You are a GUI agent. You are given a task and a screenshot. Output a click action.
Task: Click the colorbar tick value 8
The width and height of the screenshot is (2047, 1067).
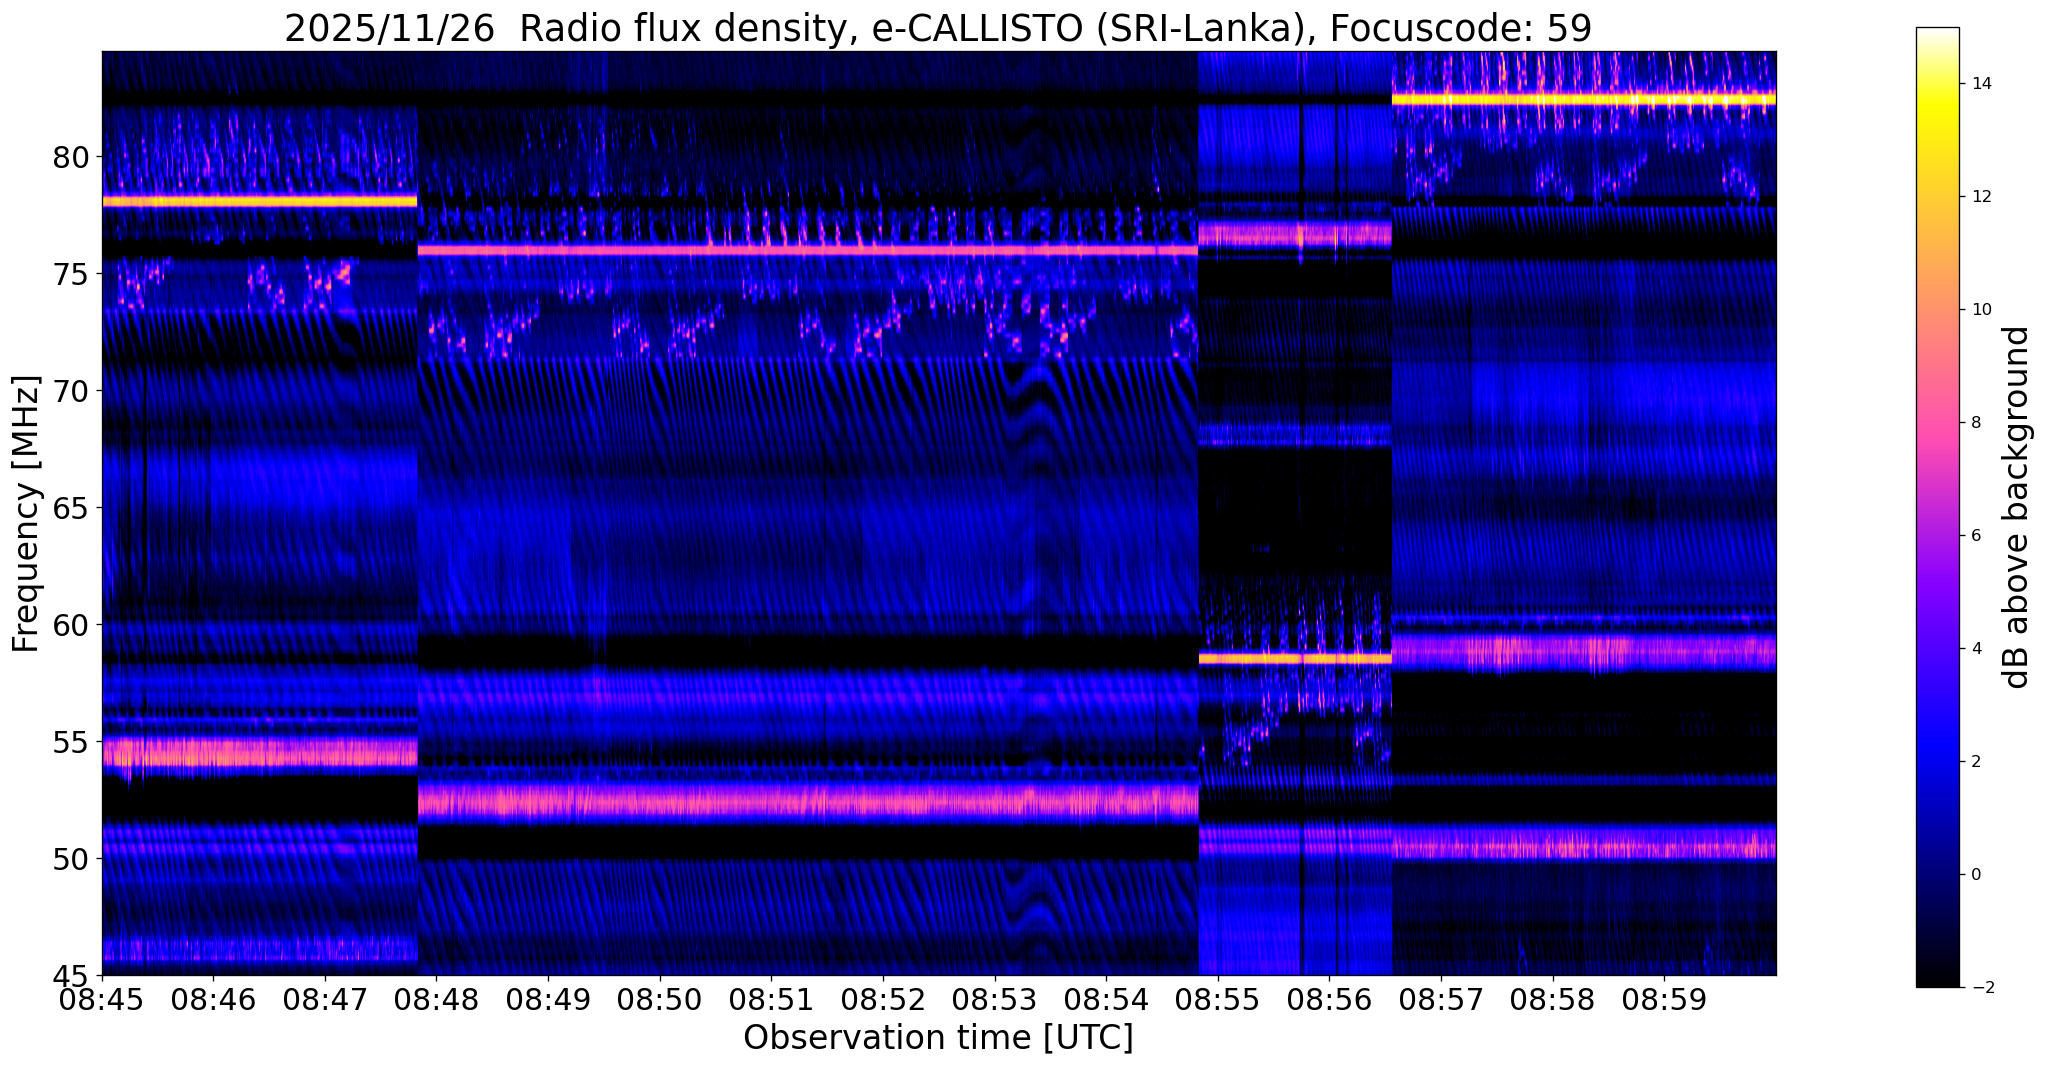pos(1974,423)
